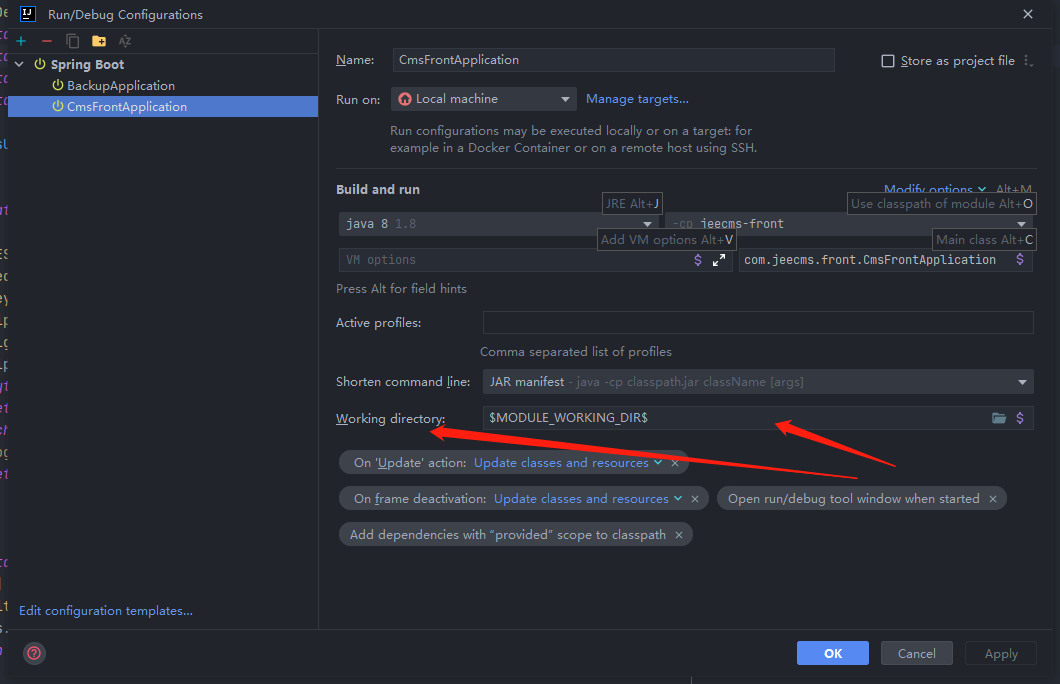Collapse the Spring Boot tree node
Viewport: 1060px width, 684px height.
(x=20, y=64)
